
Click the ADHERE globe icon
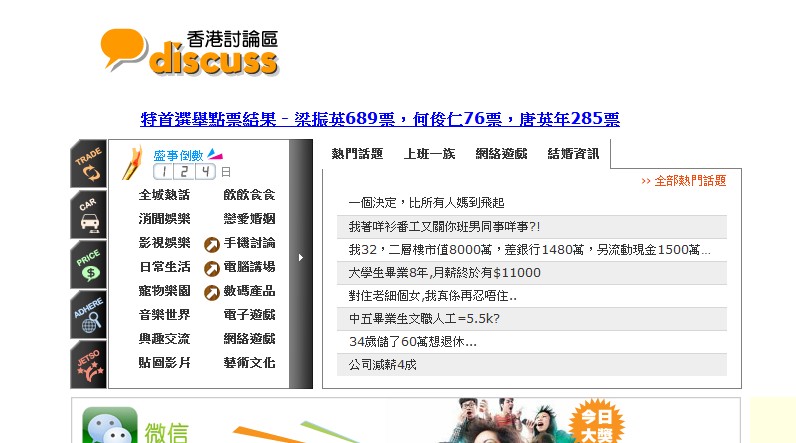(89, 314)
